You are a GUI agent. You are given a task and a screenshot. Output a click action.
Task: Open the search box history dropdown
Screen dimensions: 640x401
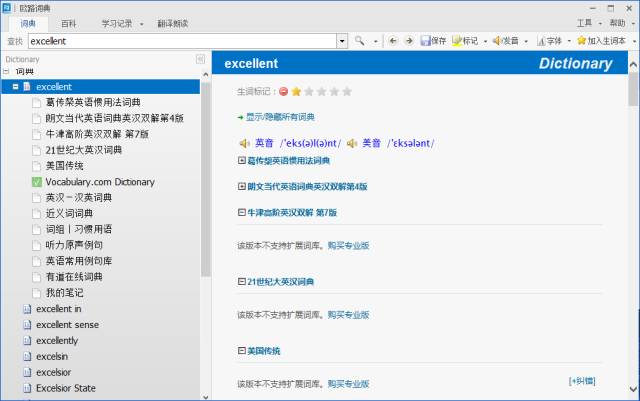pyautogui.click(x=342, y=41)
